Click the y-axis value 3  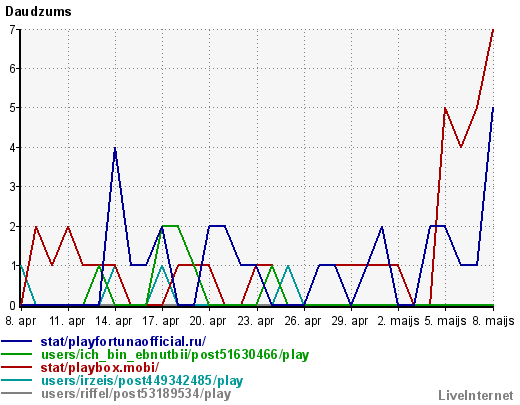13,187
